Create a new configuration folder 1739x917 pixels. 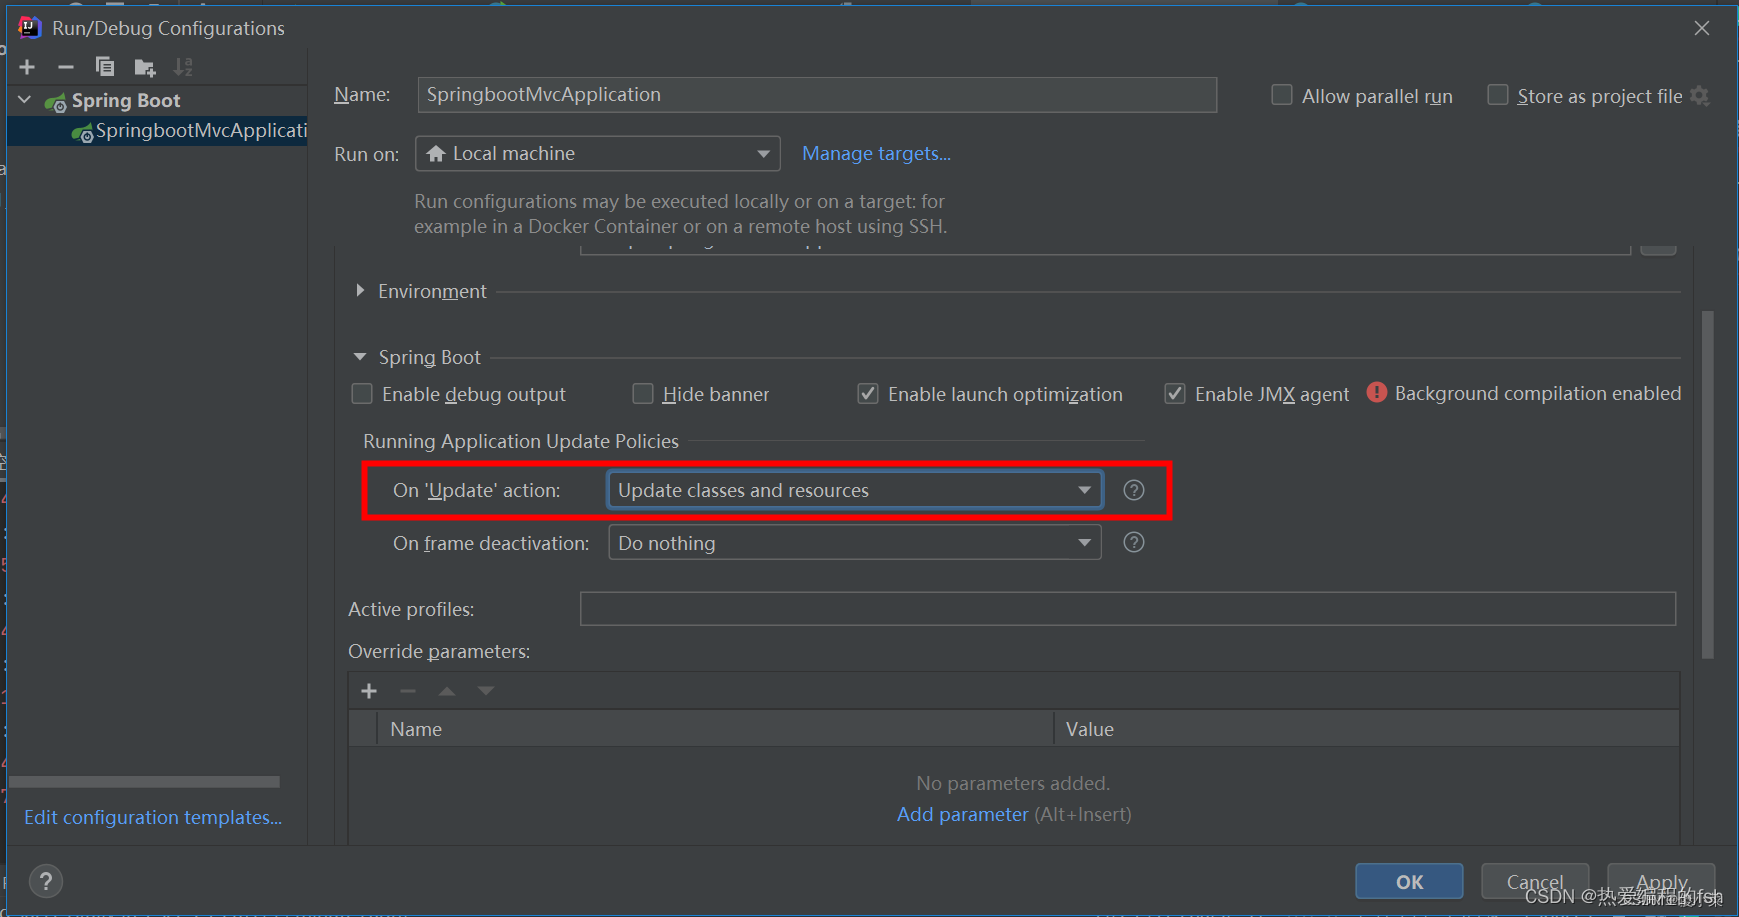(145, 67)
